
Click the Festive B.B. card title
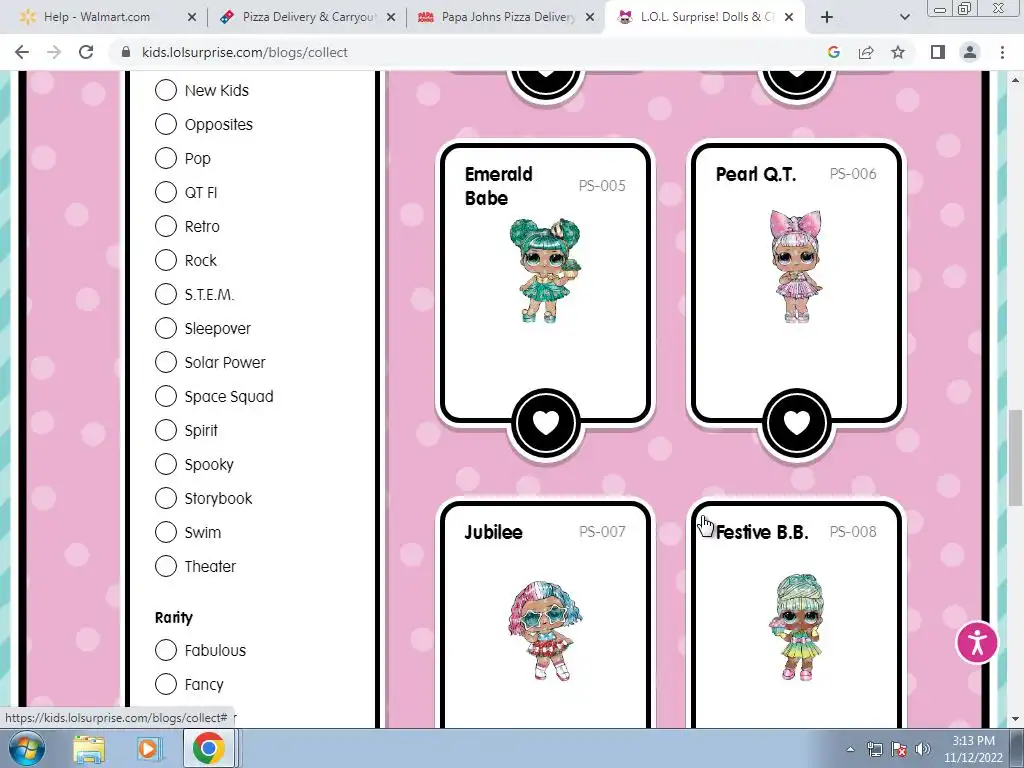761,532
